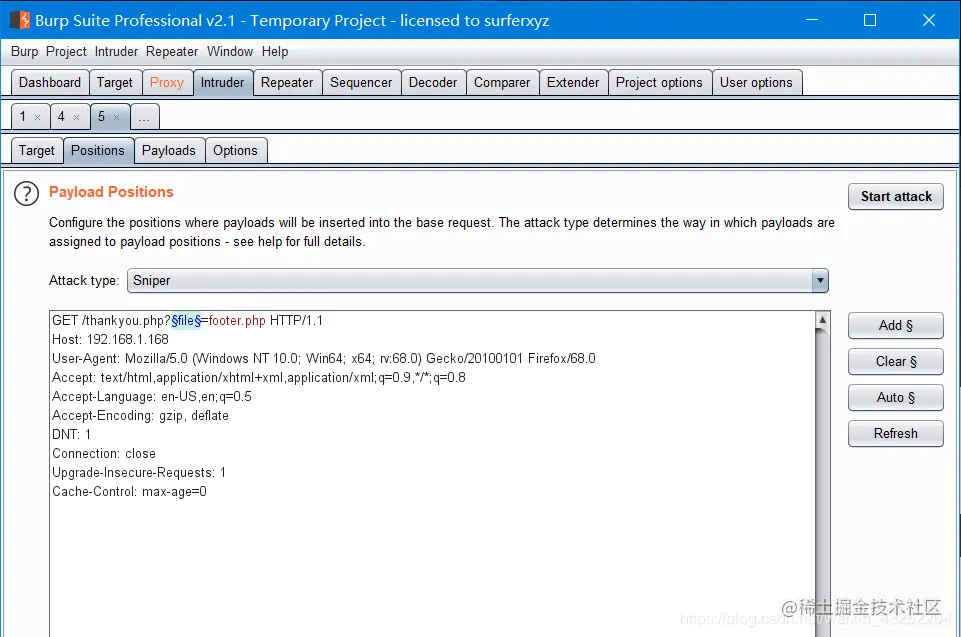Open the Sniper attack type combo box

(477, 281)
